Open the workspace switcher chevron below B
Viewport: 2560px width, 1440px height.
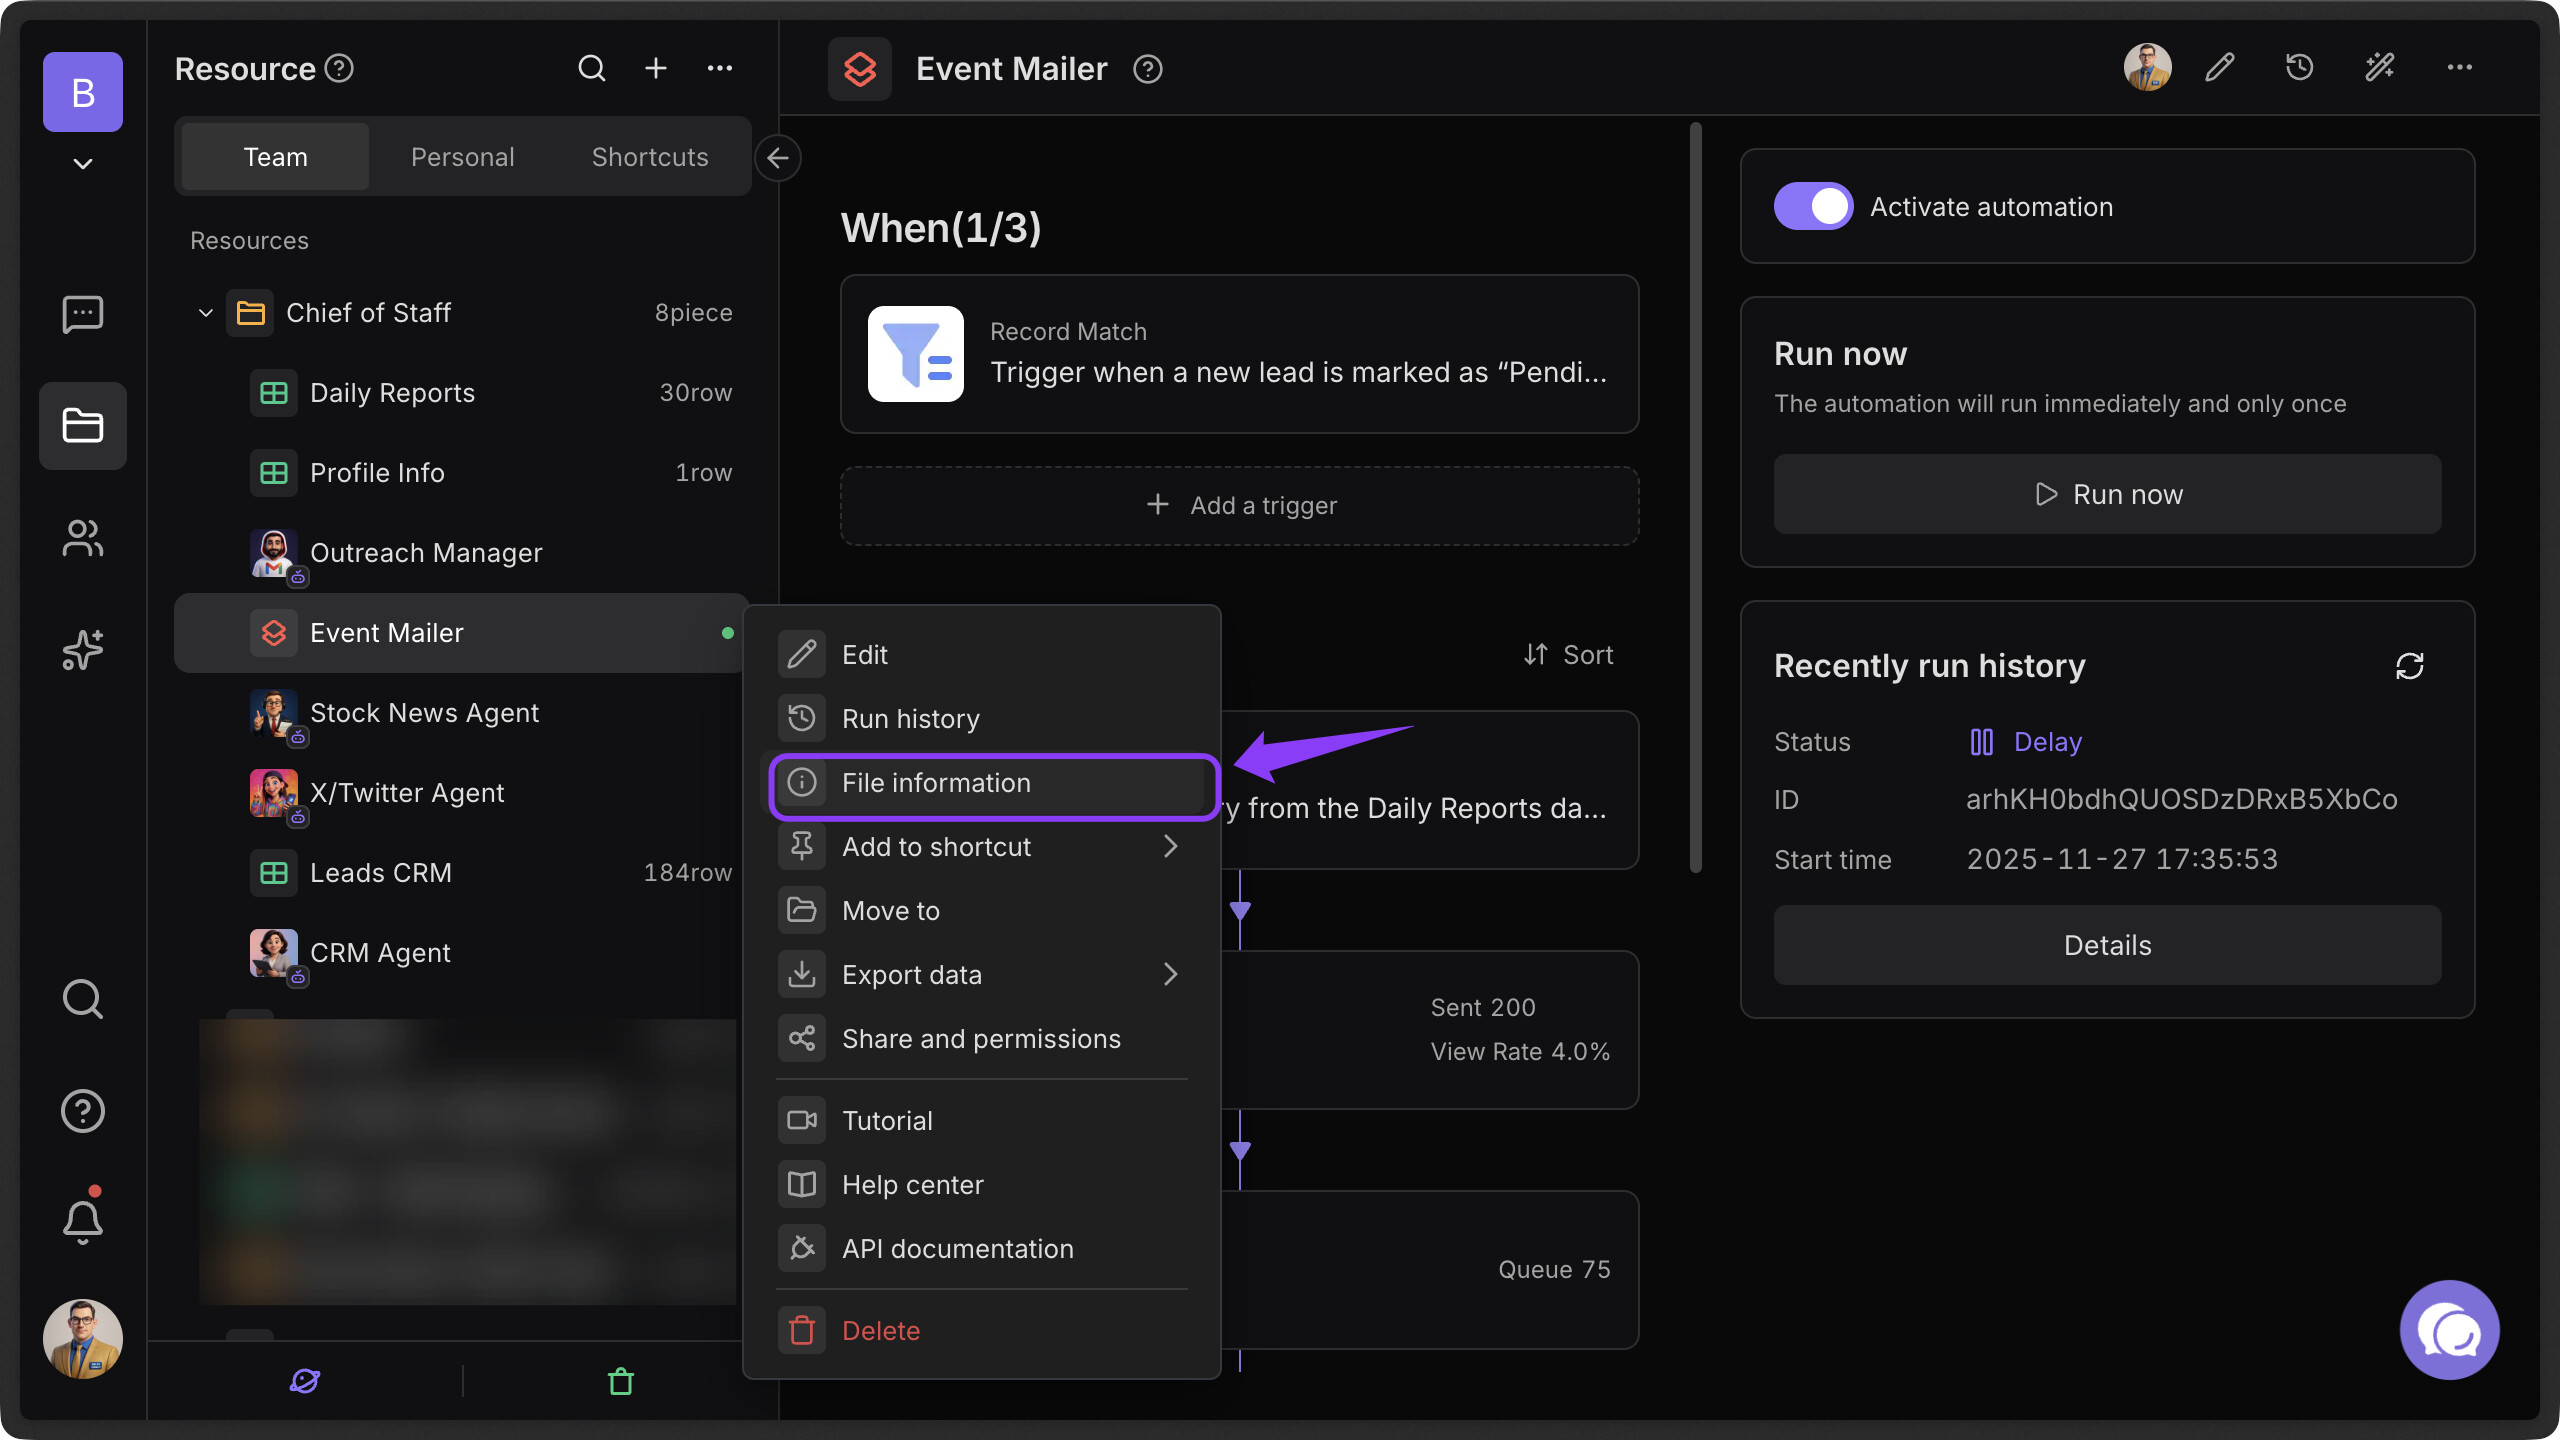(82, 163)
